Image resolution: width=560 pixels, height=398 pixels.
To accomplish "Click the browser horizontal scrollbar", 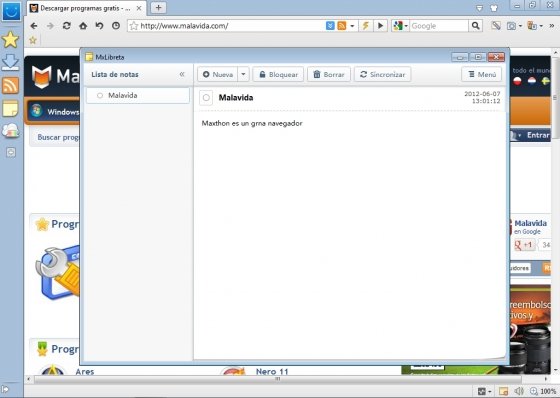I will click(278, 379).
